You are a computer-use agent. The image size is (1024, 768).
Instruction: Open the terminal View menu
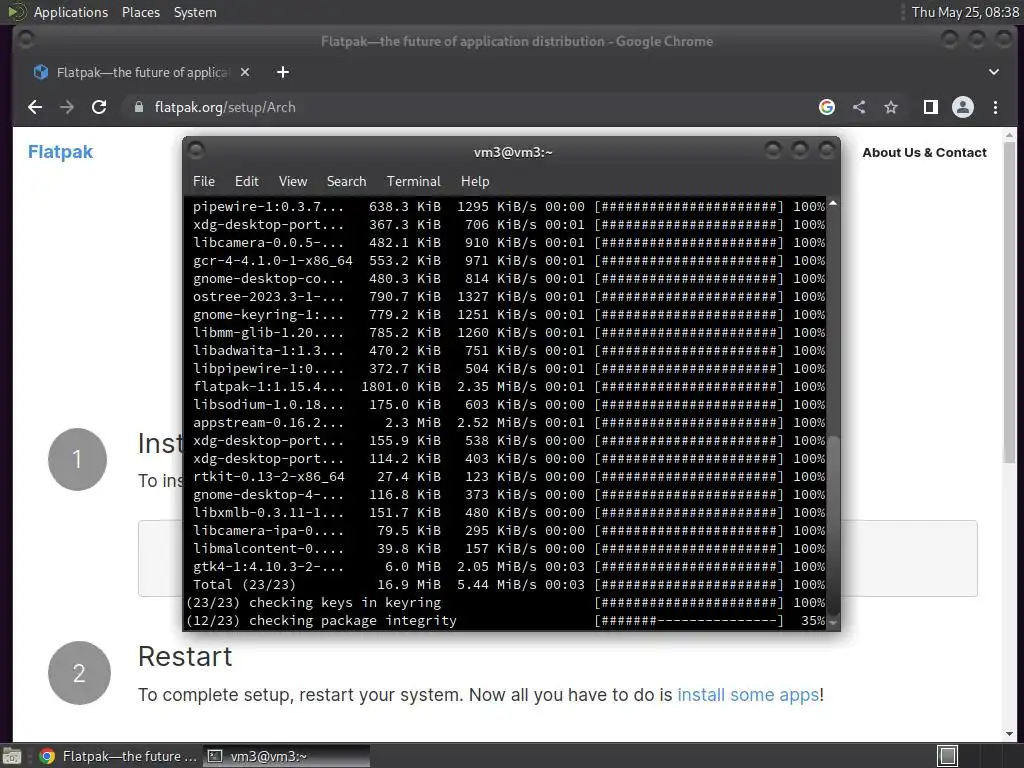[293, 181]
